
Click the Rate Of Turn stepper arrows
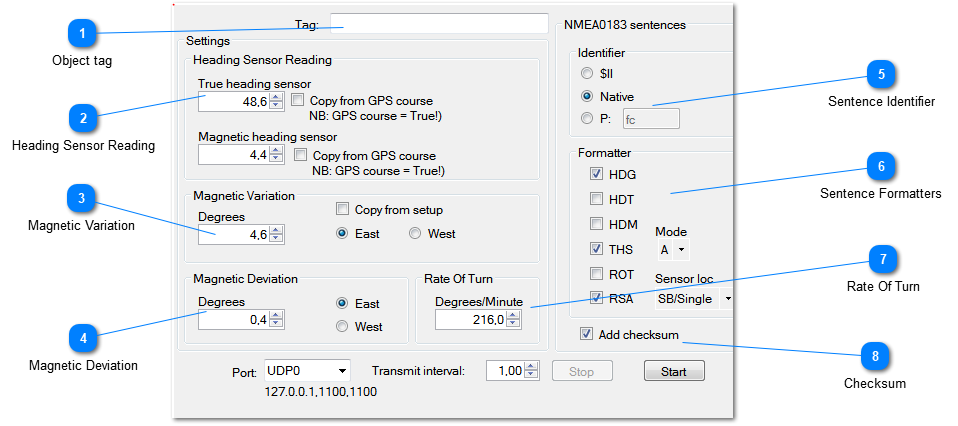point(514,319)
